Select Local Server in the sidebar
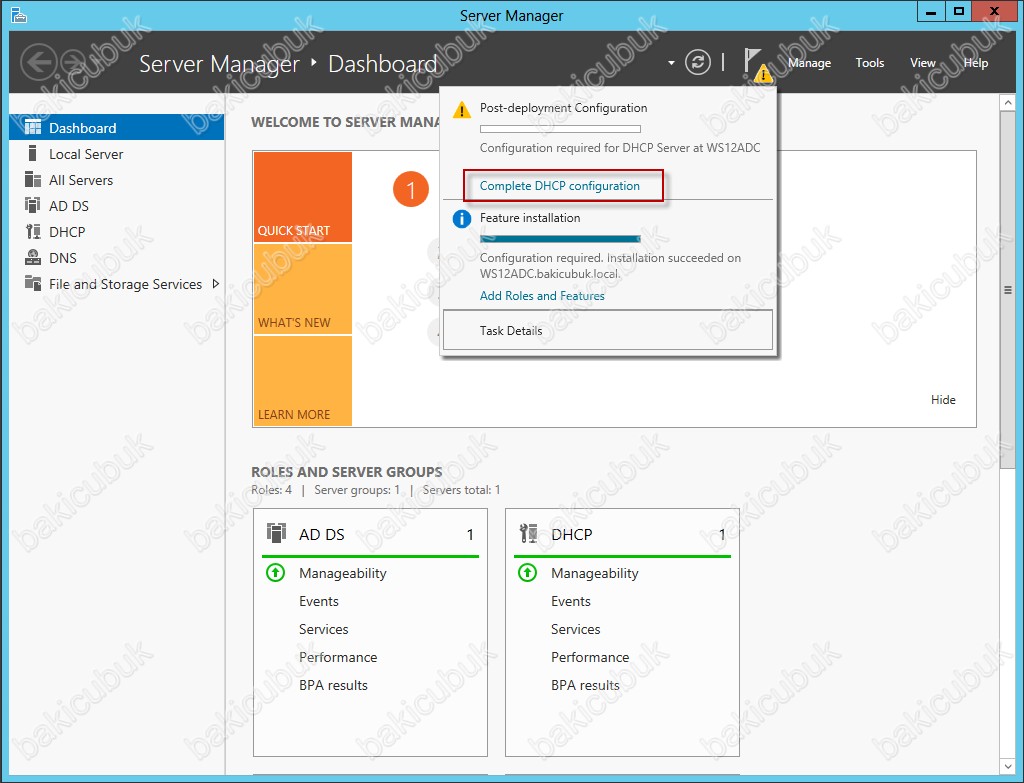Image resolution: width=1024 pixels, height=783 pixels. pos(117,154)
